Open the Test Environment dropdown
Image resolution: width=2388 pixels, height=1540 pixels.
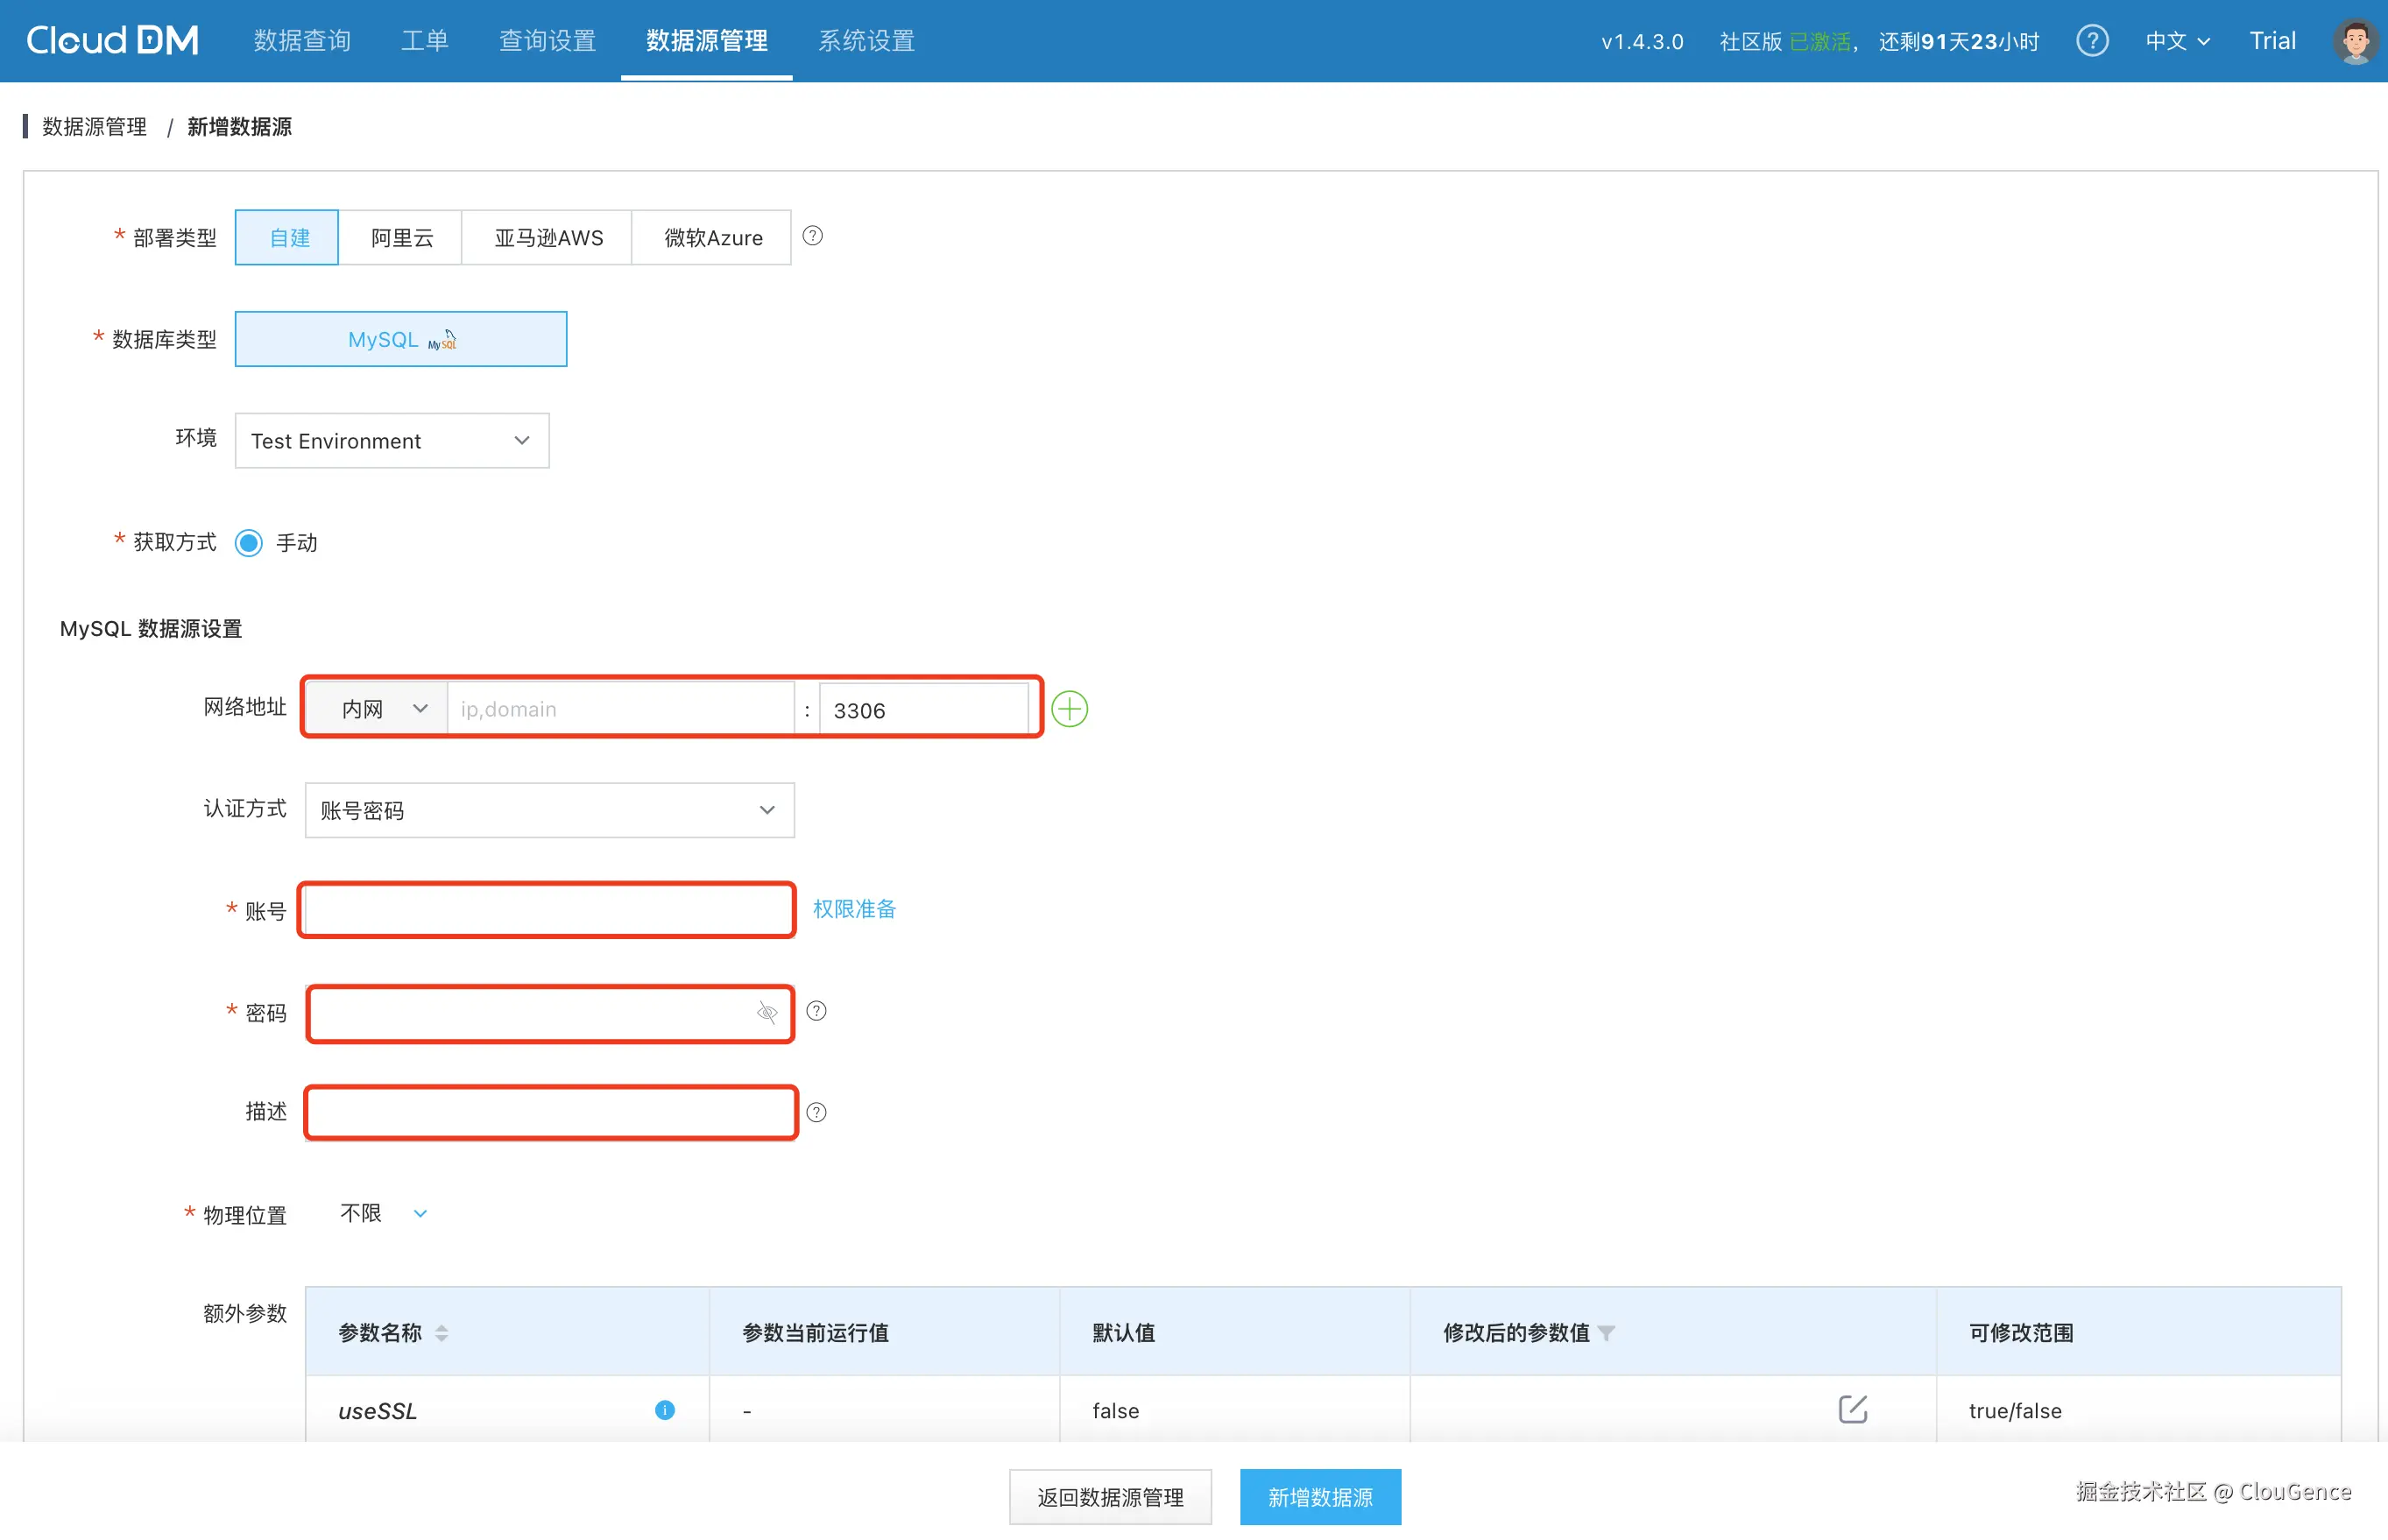click(x=392, y=441)
